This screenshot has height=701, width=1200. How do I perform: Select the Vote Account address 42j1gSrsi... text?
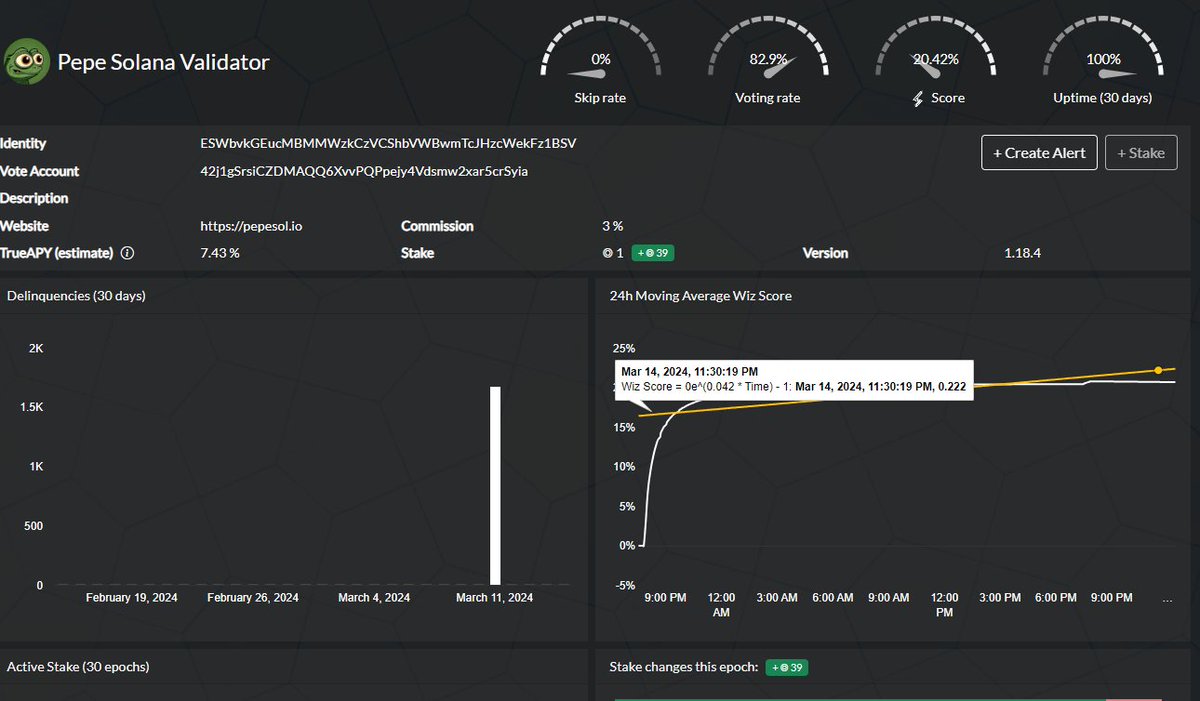pos(364,171)
